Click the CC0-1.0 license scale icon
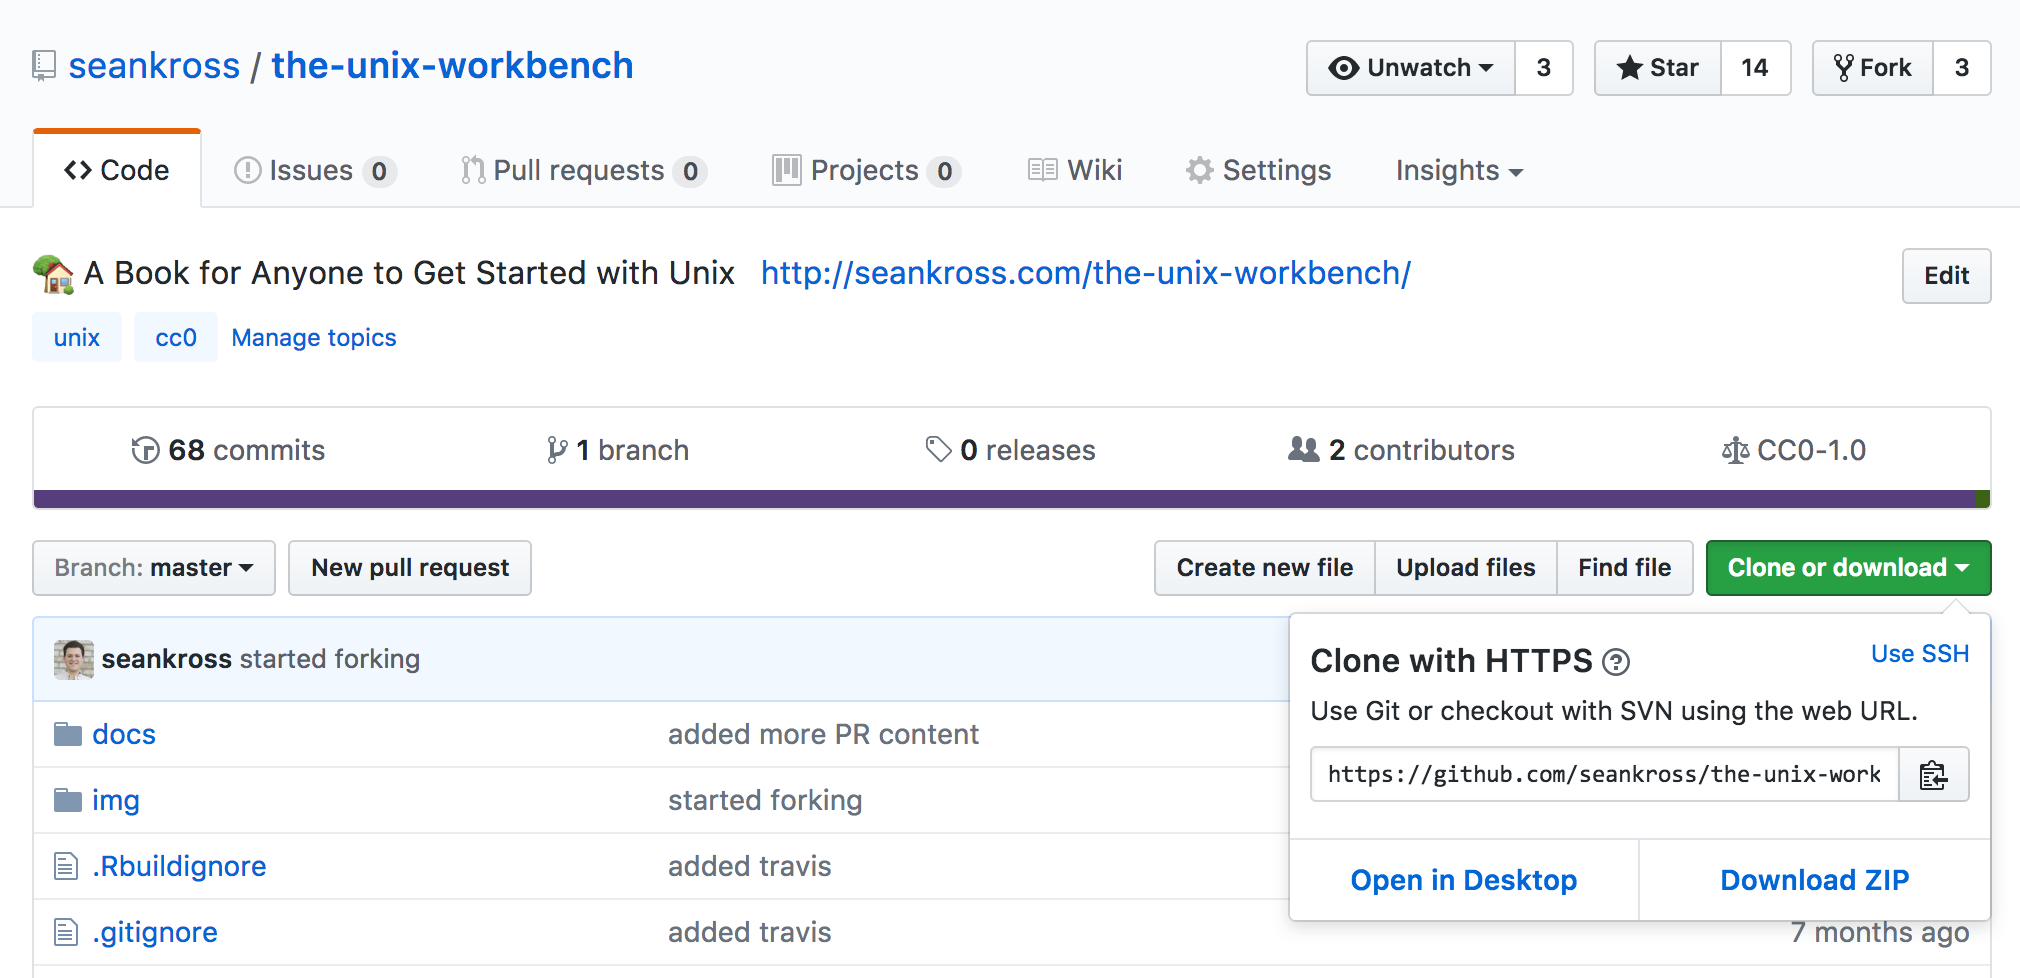Image resolution: width=2020 pixels, height=978 pixels. [1735, 451]
